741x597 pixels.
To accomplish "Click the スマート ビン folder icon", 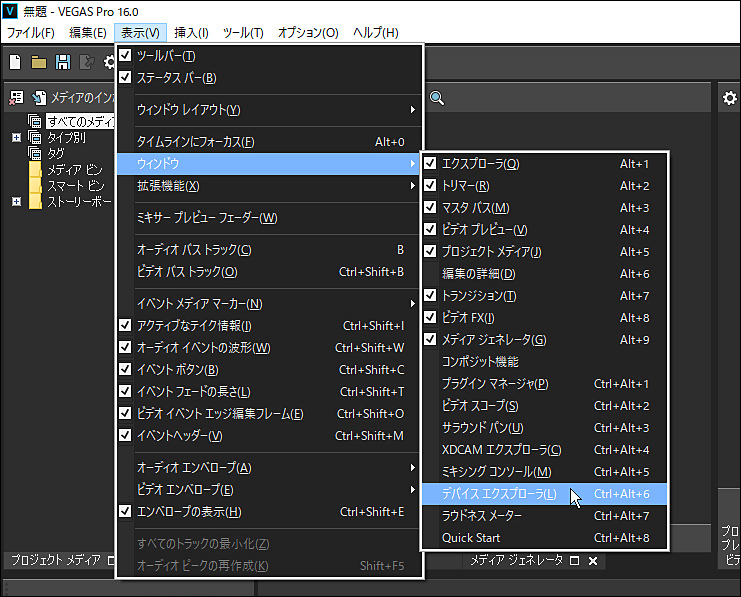I will coord(35,185).
